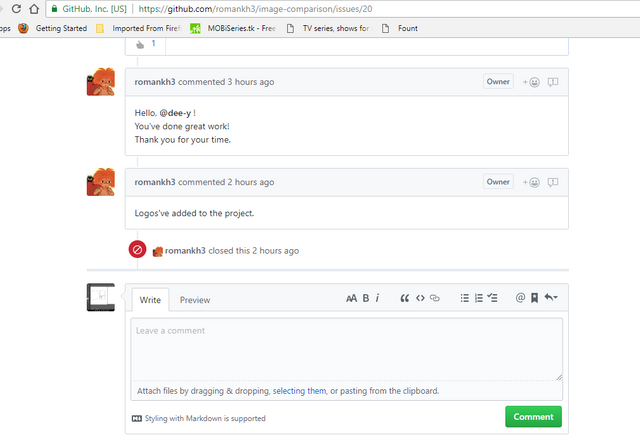
Task: Click the thumbs-up reaction with count 1
Action: pos(146,44)
